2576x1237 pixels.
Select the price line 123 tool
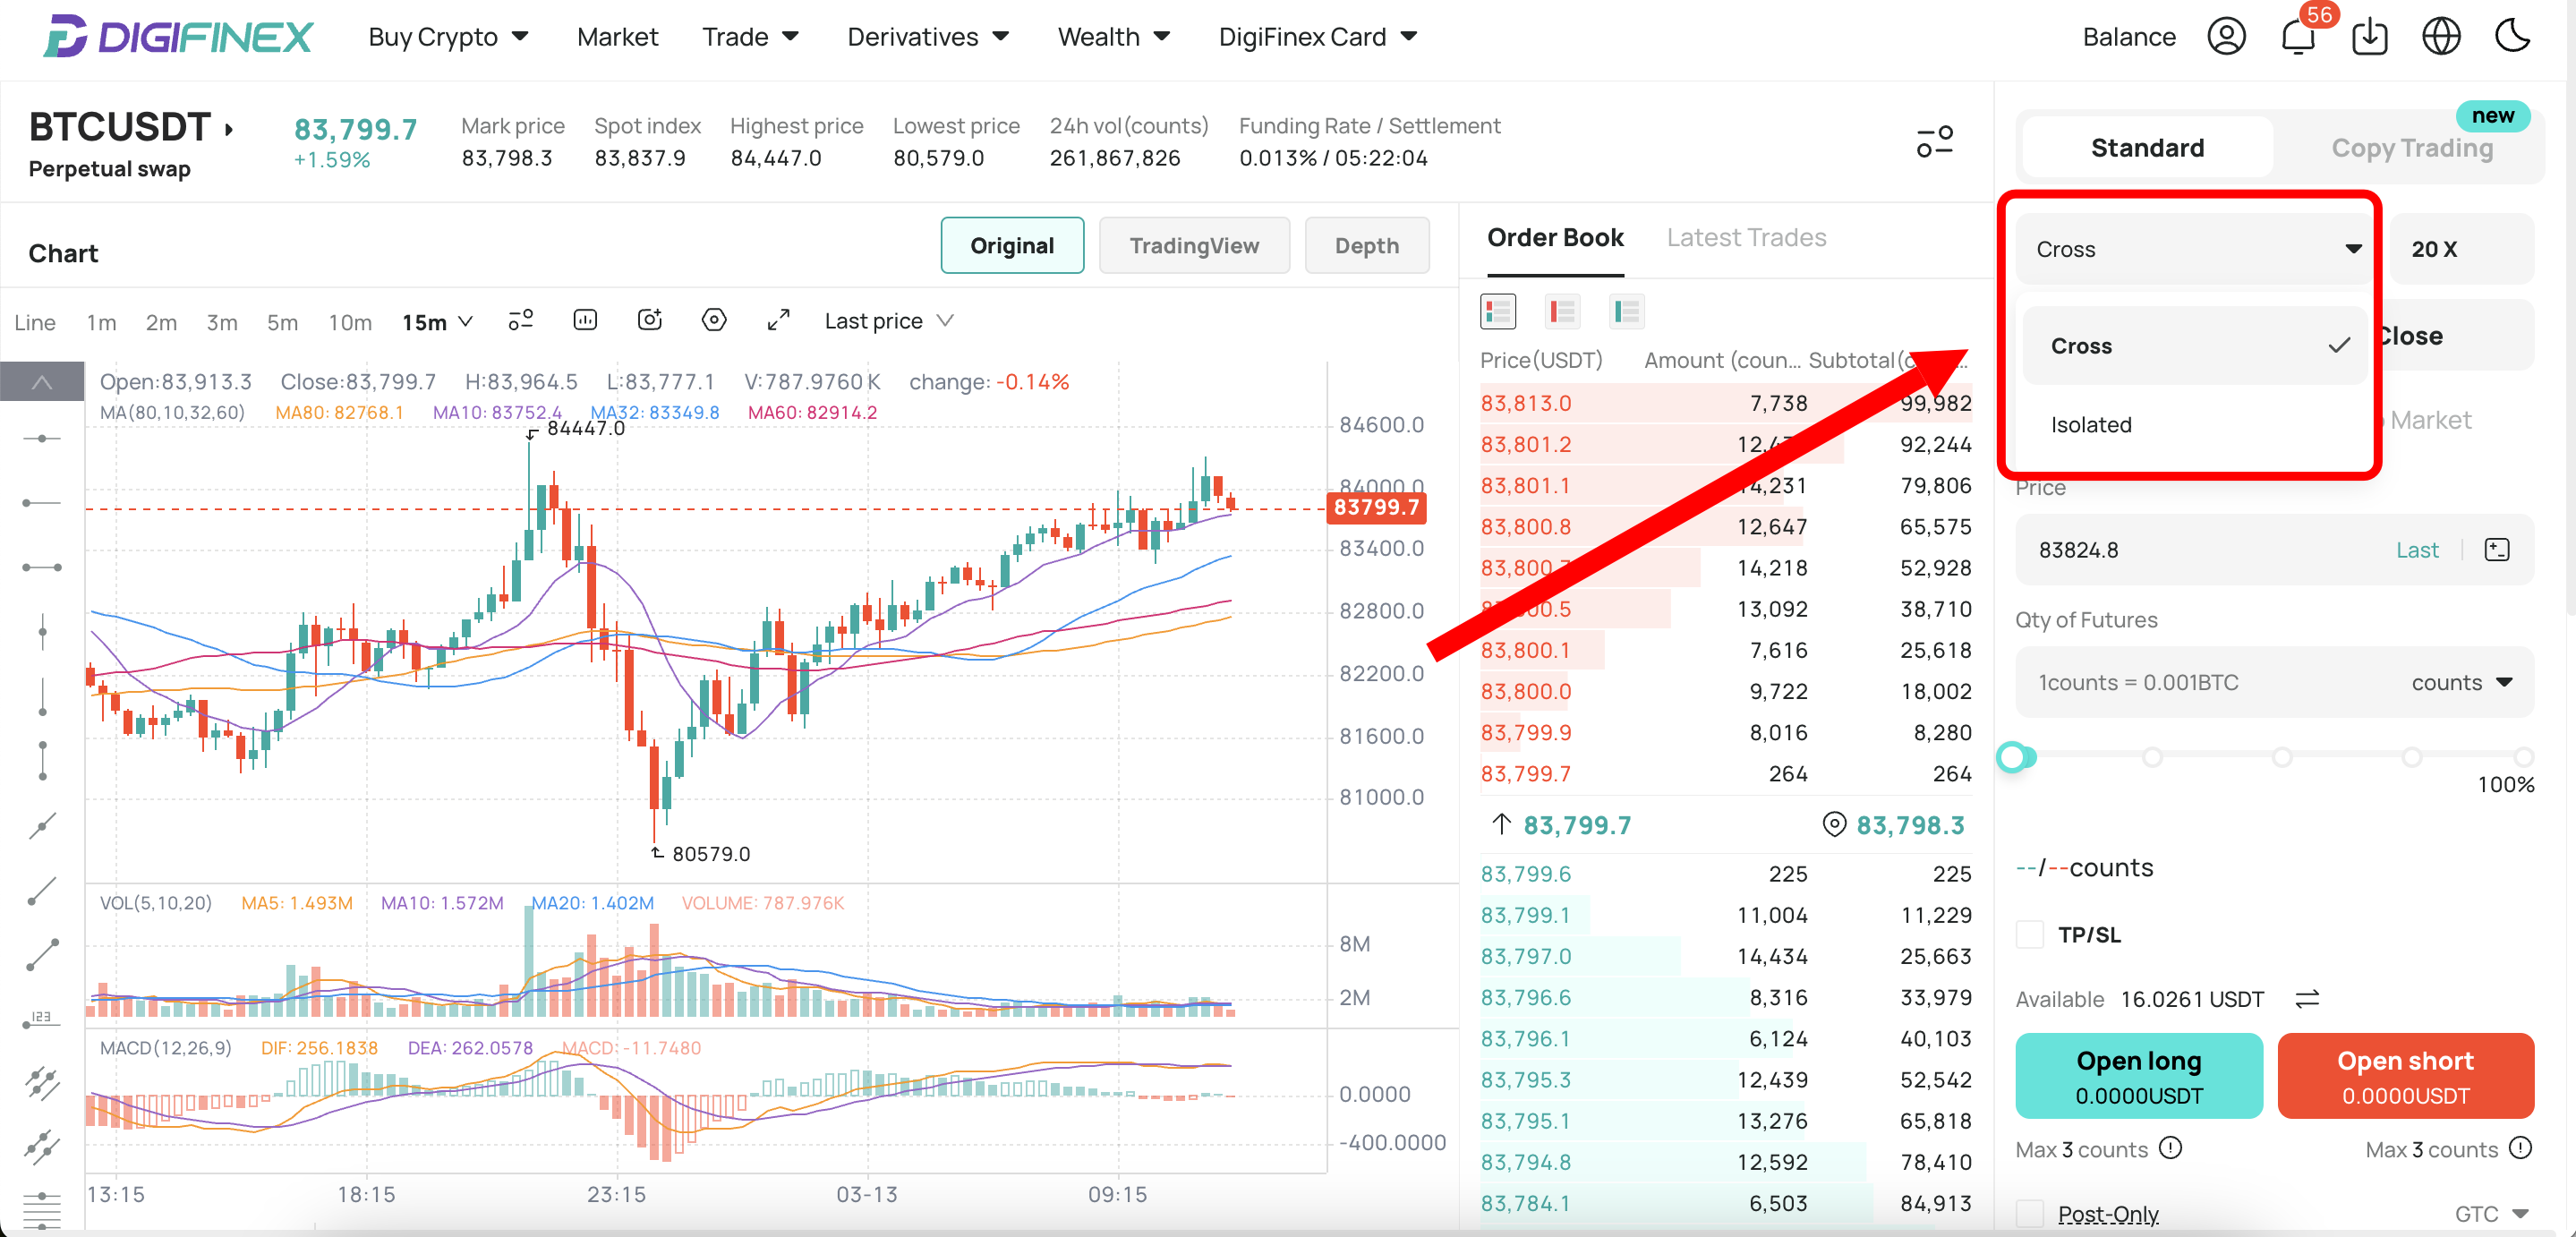coord(42,1019)
